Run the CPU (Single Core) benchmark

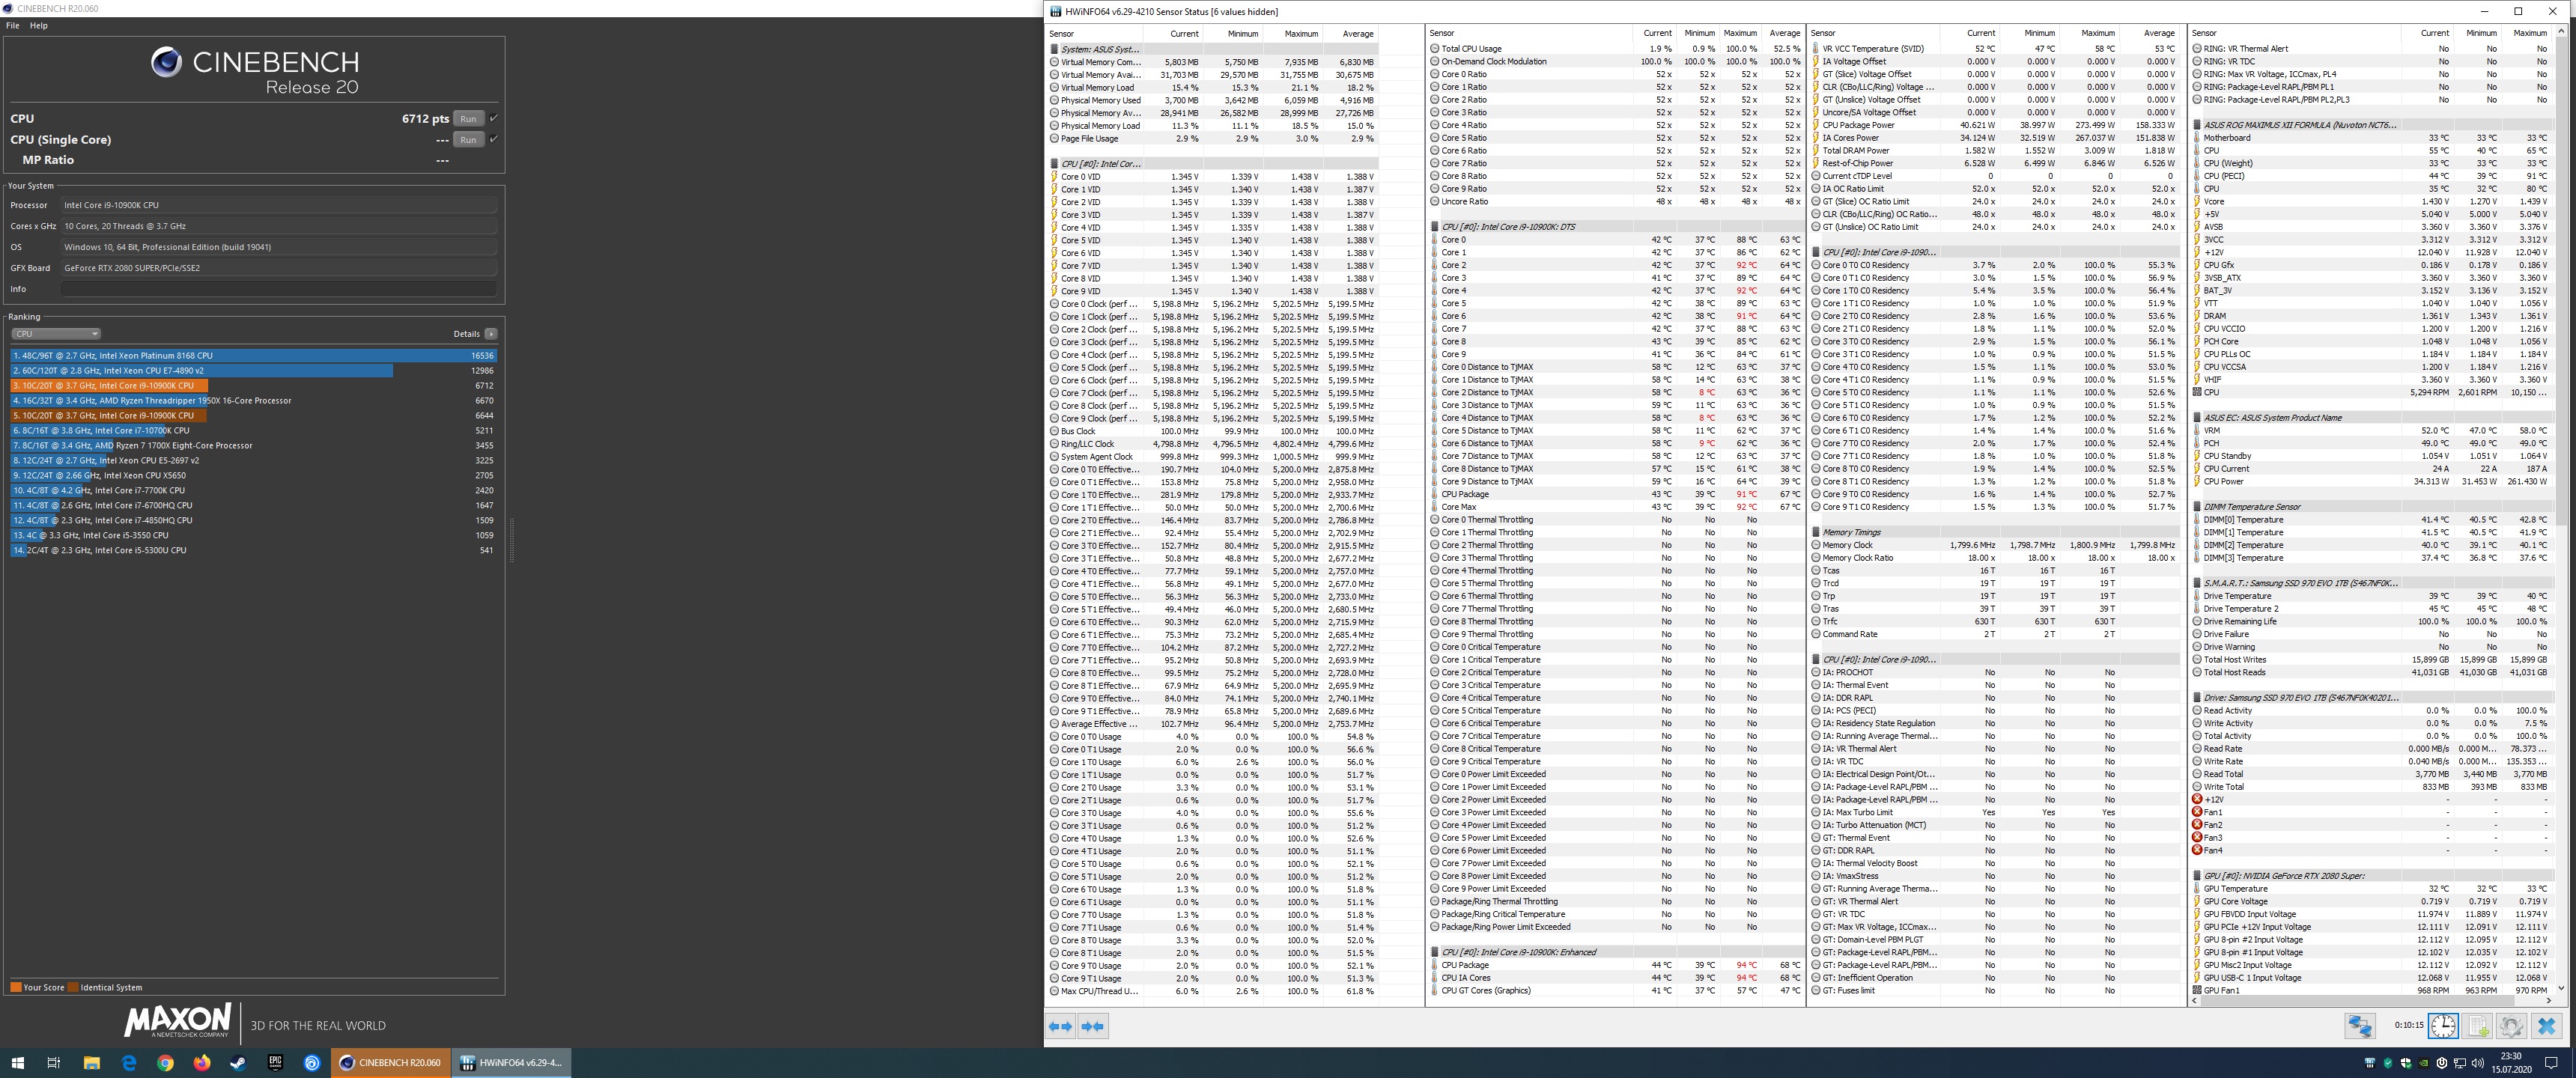pos(468,139)
